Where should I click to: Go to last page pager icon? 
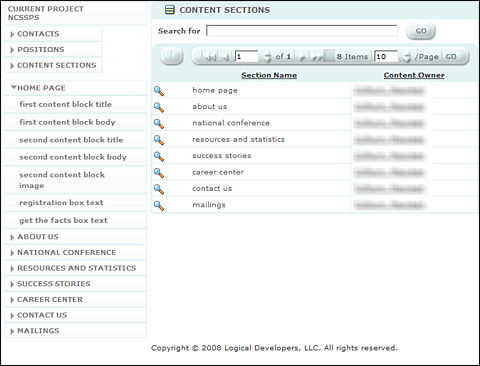point(316,57)
